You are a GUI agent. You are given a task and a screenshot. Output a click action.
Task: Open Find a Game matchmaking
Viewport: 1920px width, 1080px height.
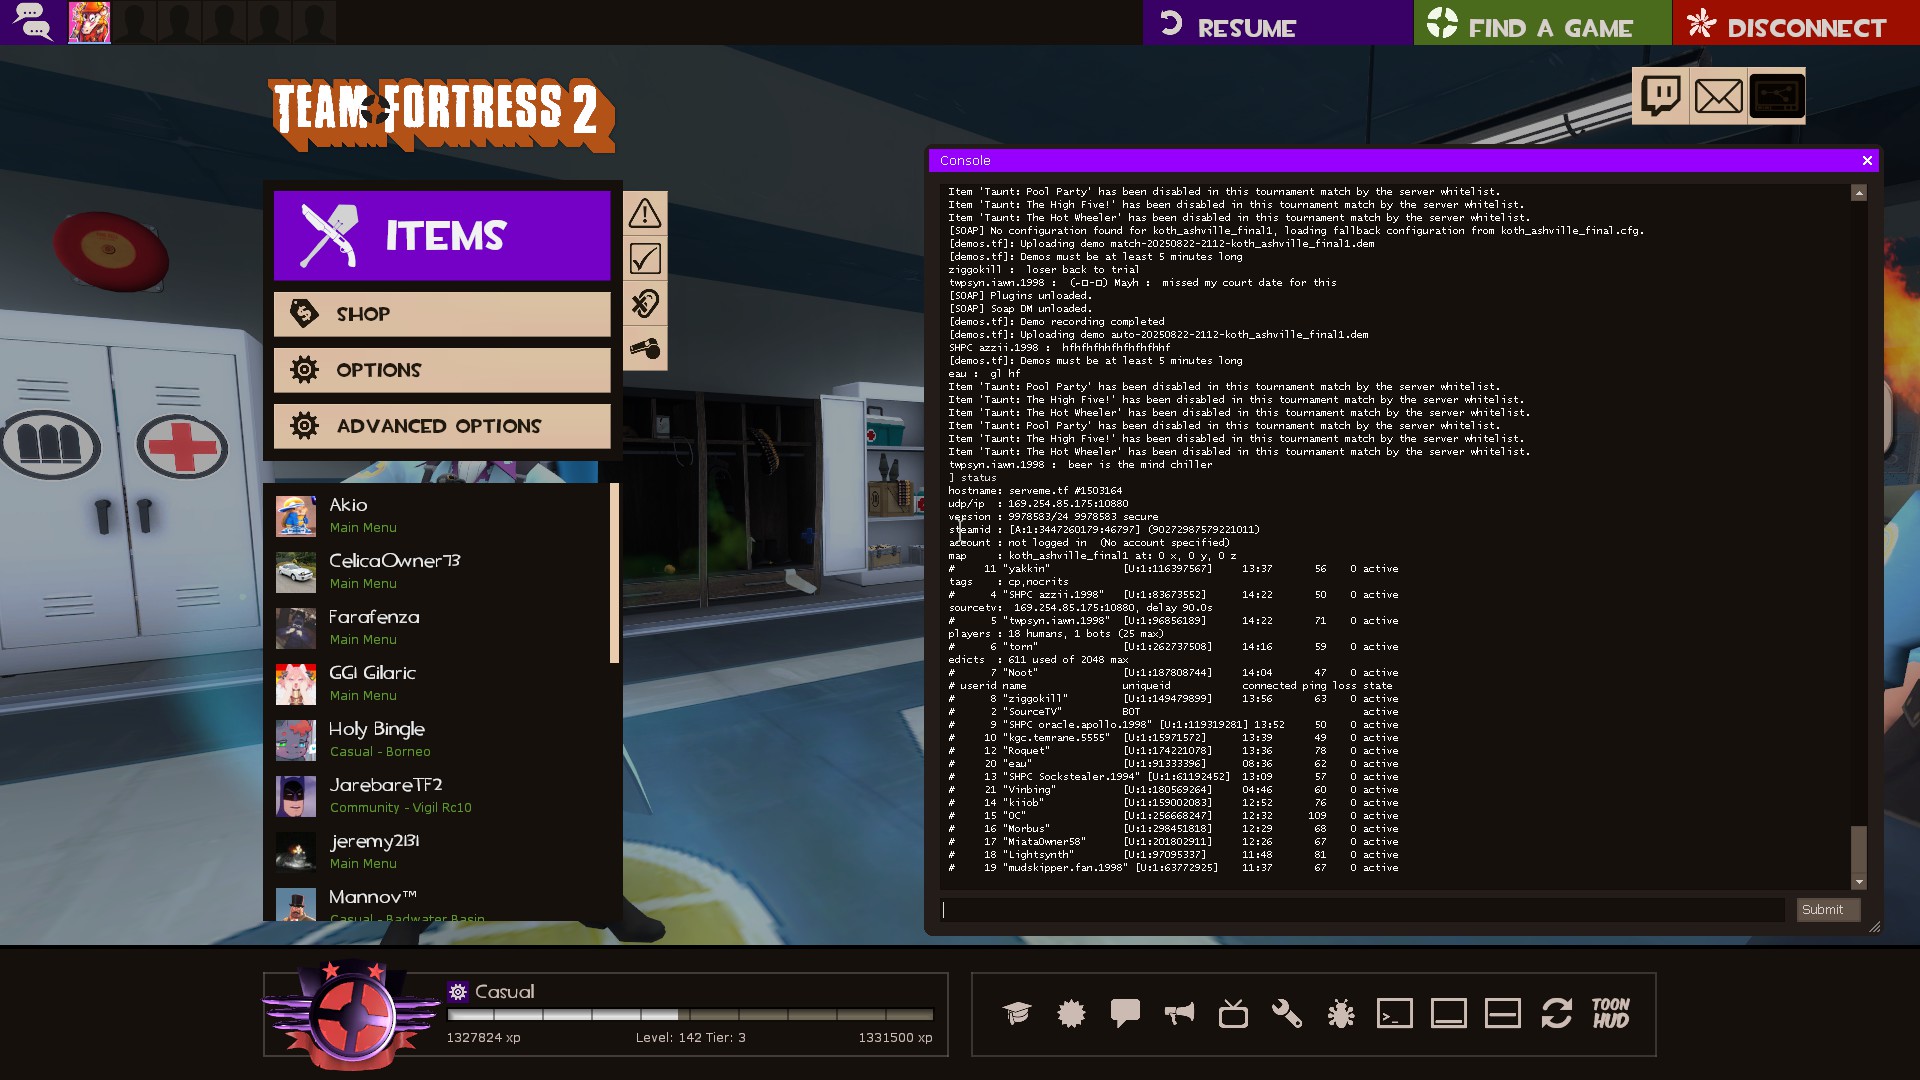tap(1542, 22)
